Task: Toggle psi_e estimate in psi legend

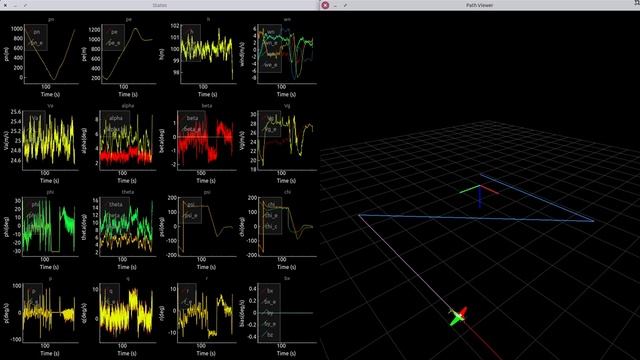Action: click(191, 216)
